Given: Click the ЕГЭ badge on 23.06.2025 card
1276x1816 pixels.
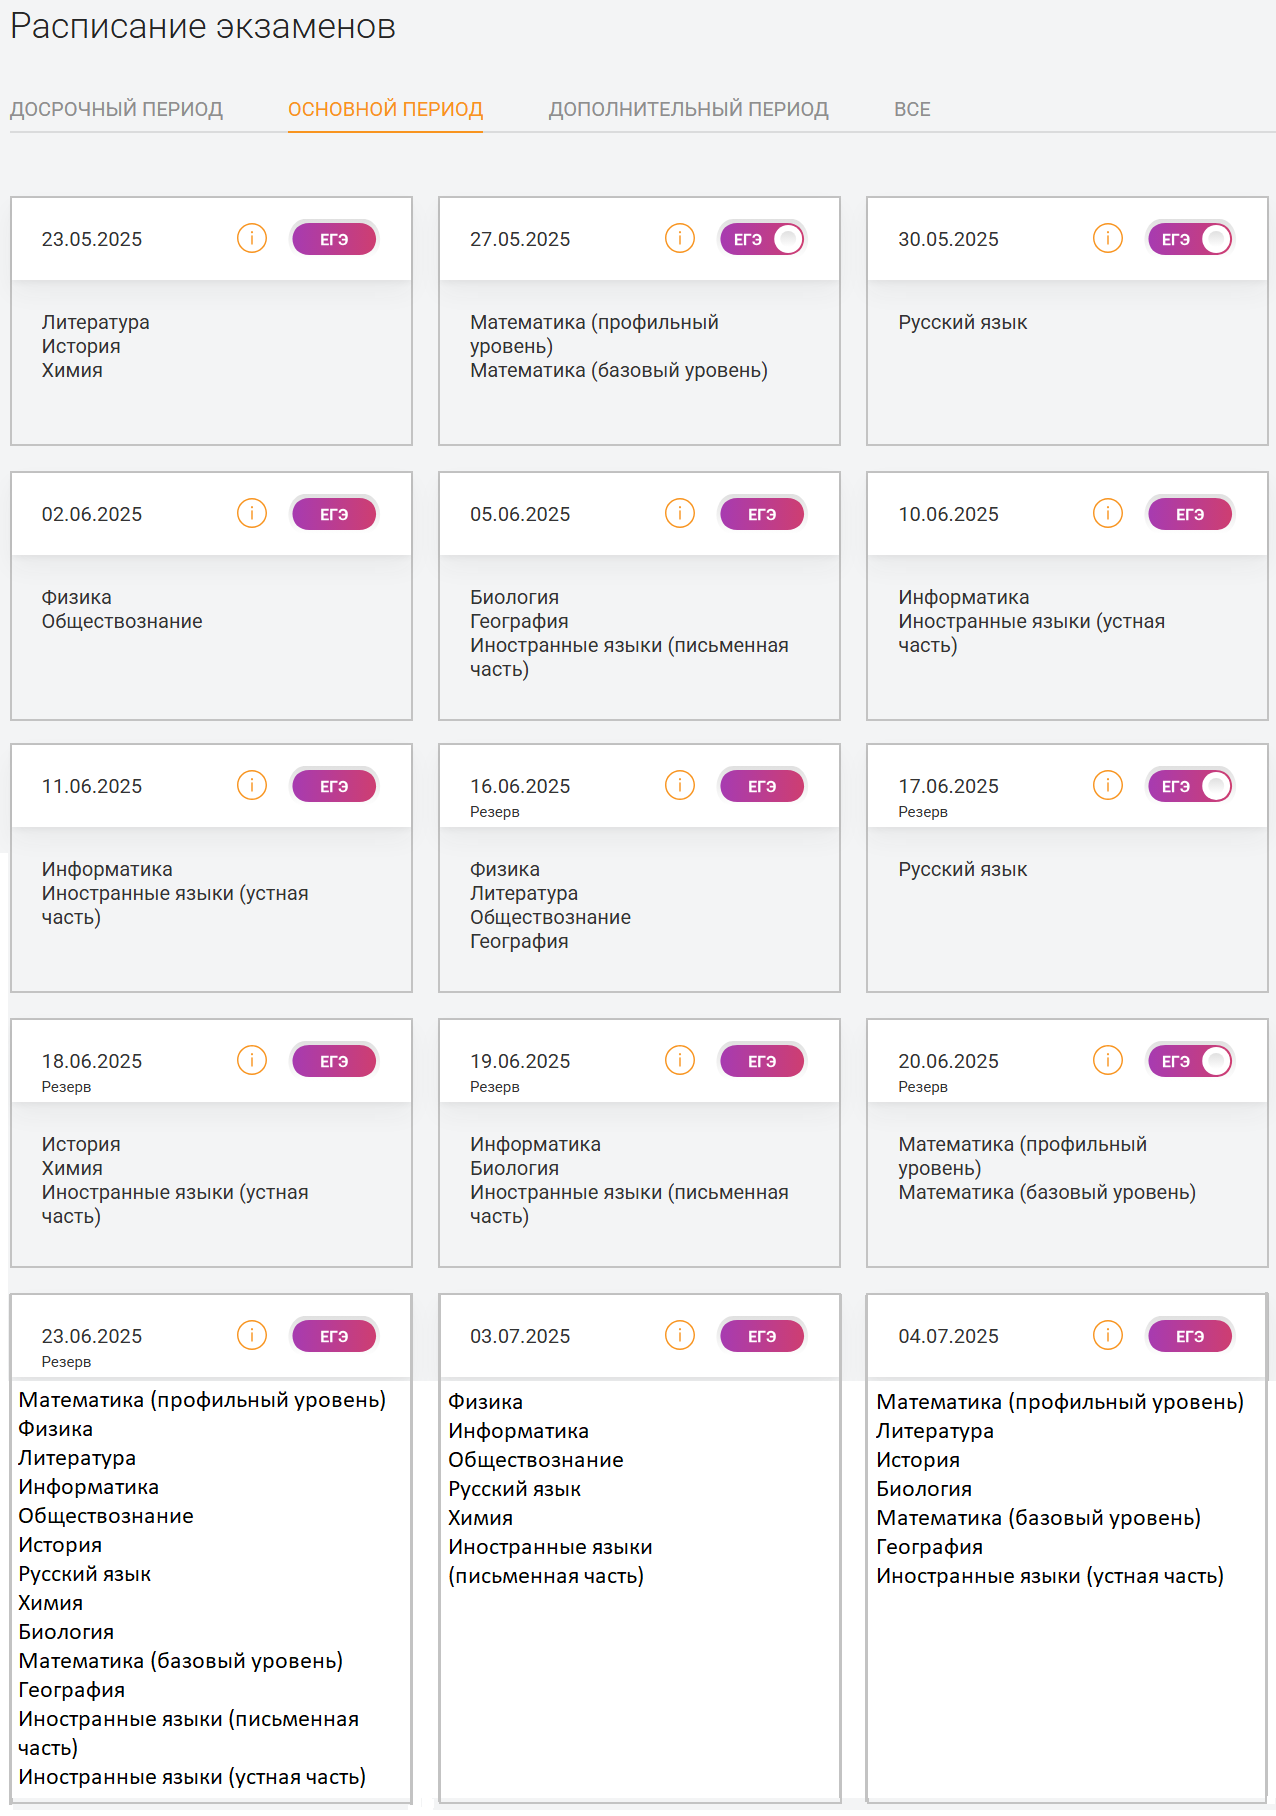Looking at the screenshot, I should tap(334, 1336).
